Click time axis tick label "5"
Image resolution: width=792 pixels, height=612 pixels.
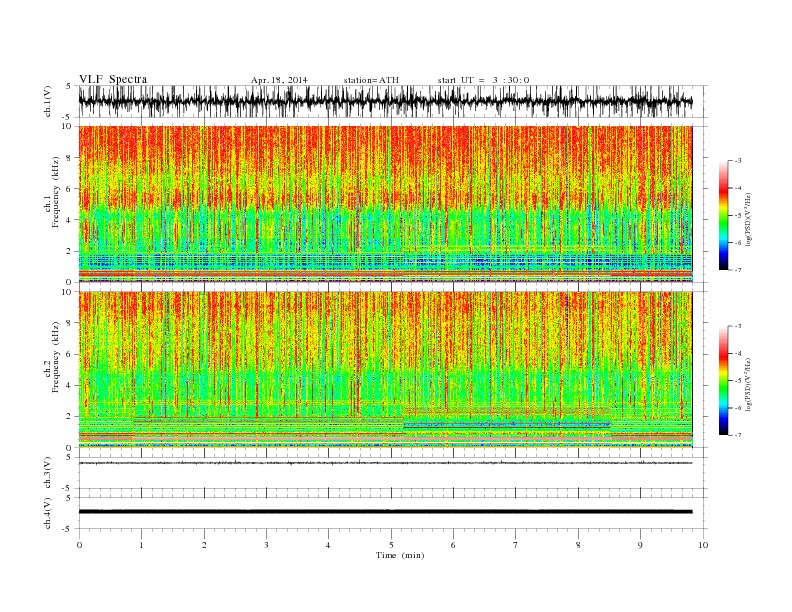pos(391,545)
